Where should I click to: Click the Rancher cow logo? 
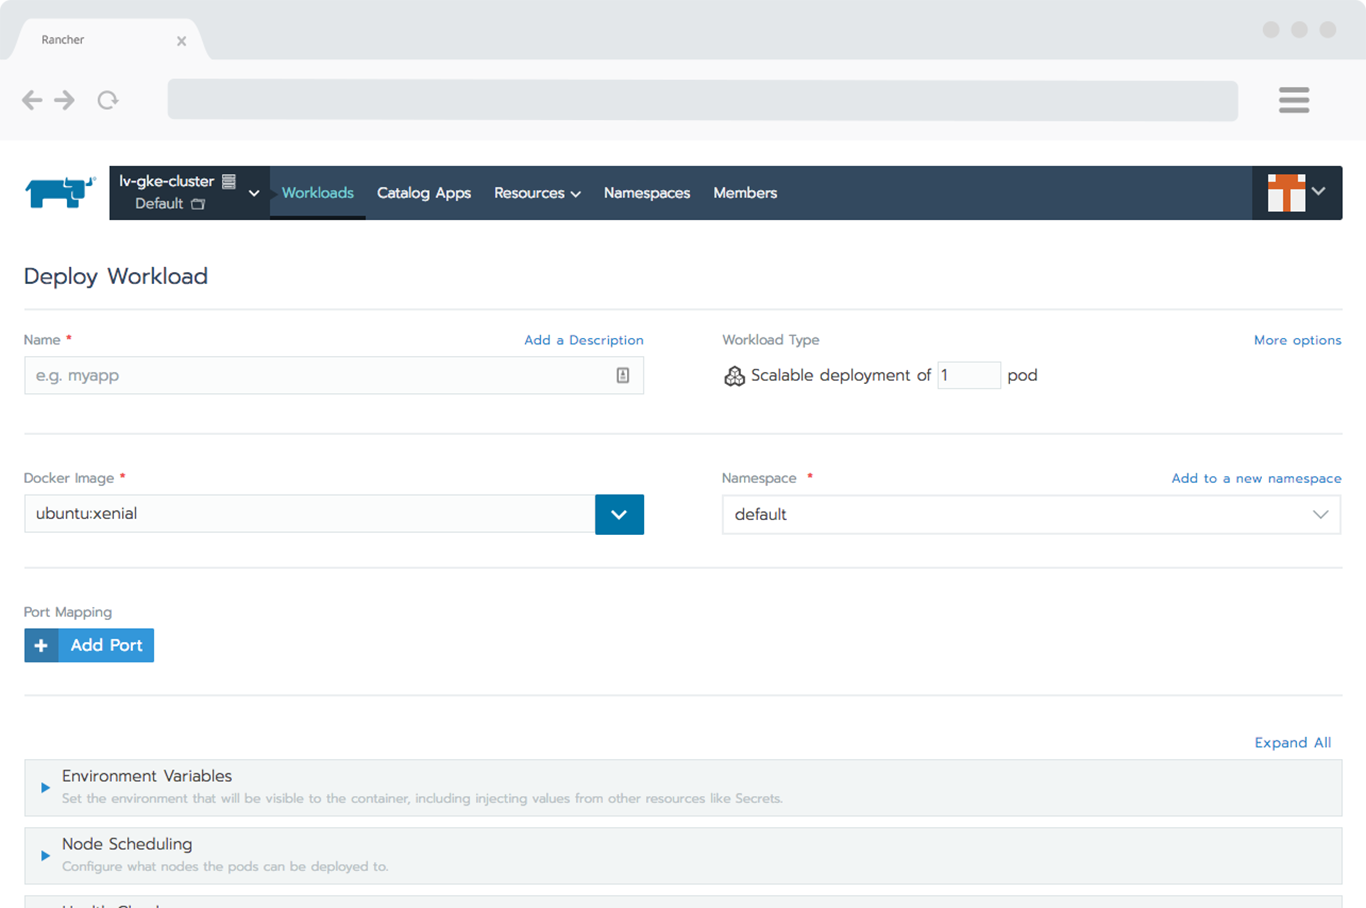pos(60,192)
